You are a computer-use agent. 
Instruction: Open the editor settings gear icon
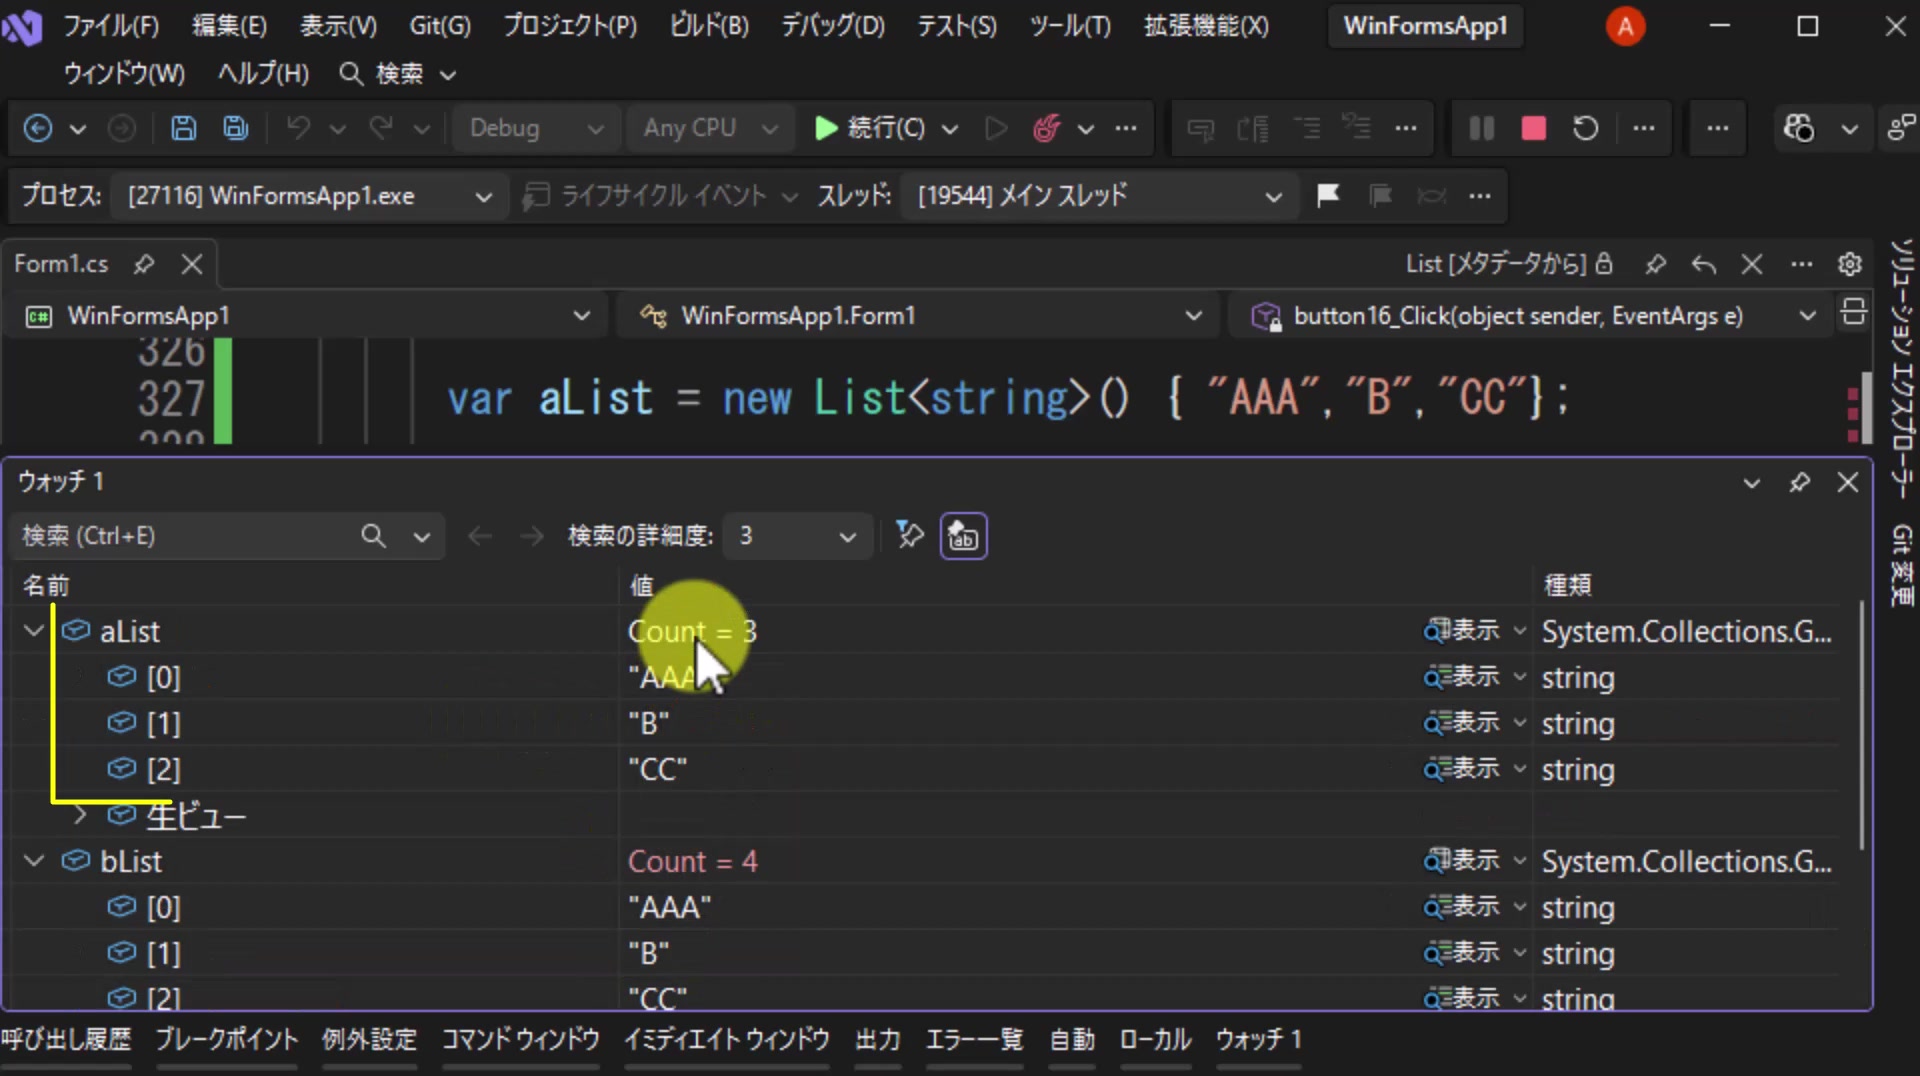(1849, 264)
